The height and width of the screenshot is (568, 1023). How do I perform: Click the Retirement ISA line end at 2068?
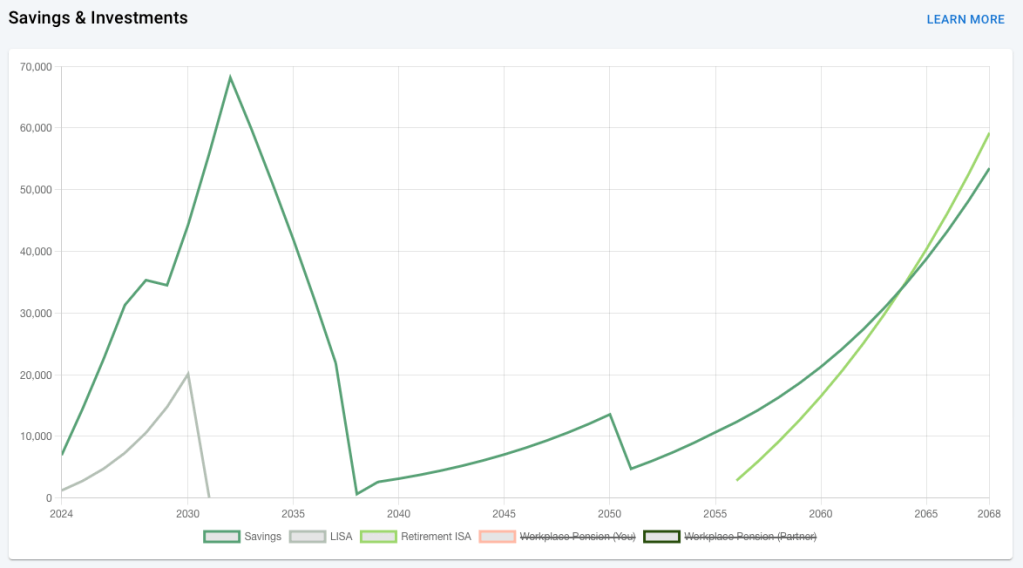(988, 133)
